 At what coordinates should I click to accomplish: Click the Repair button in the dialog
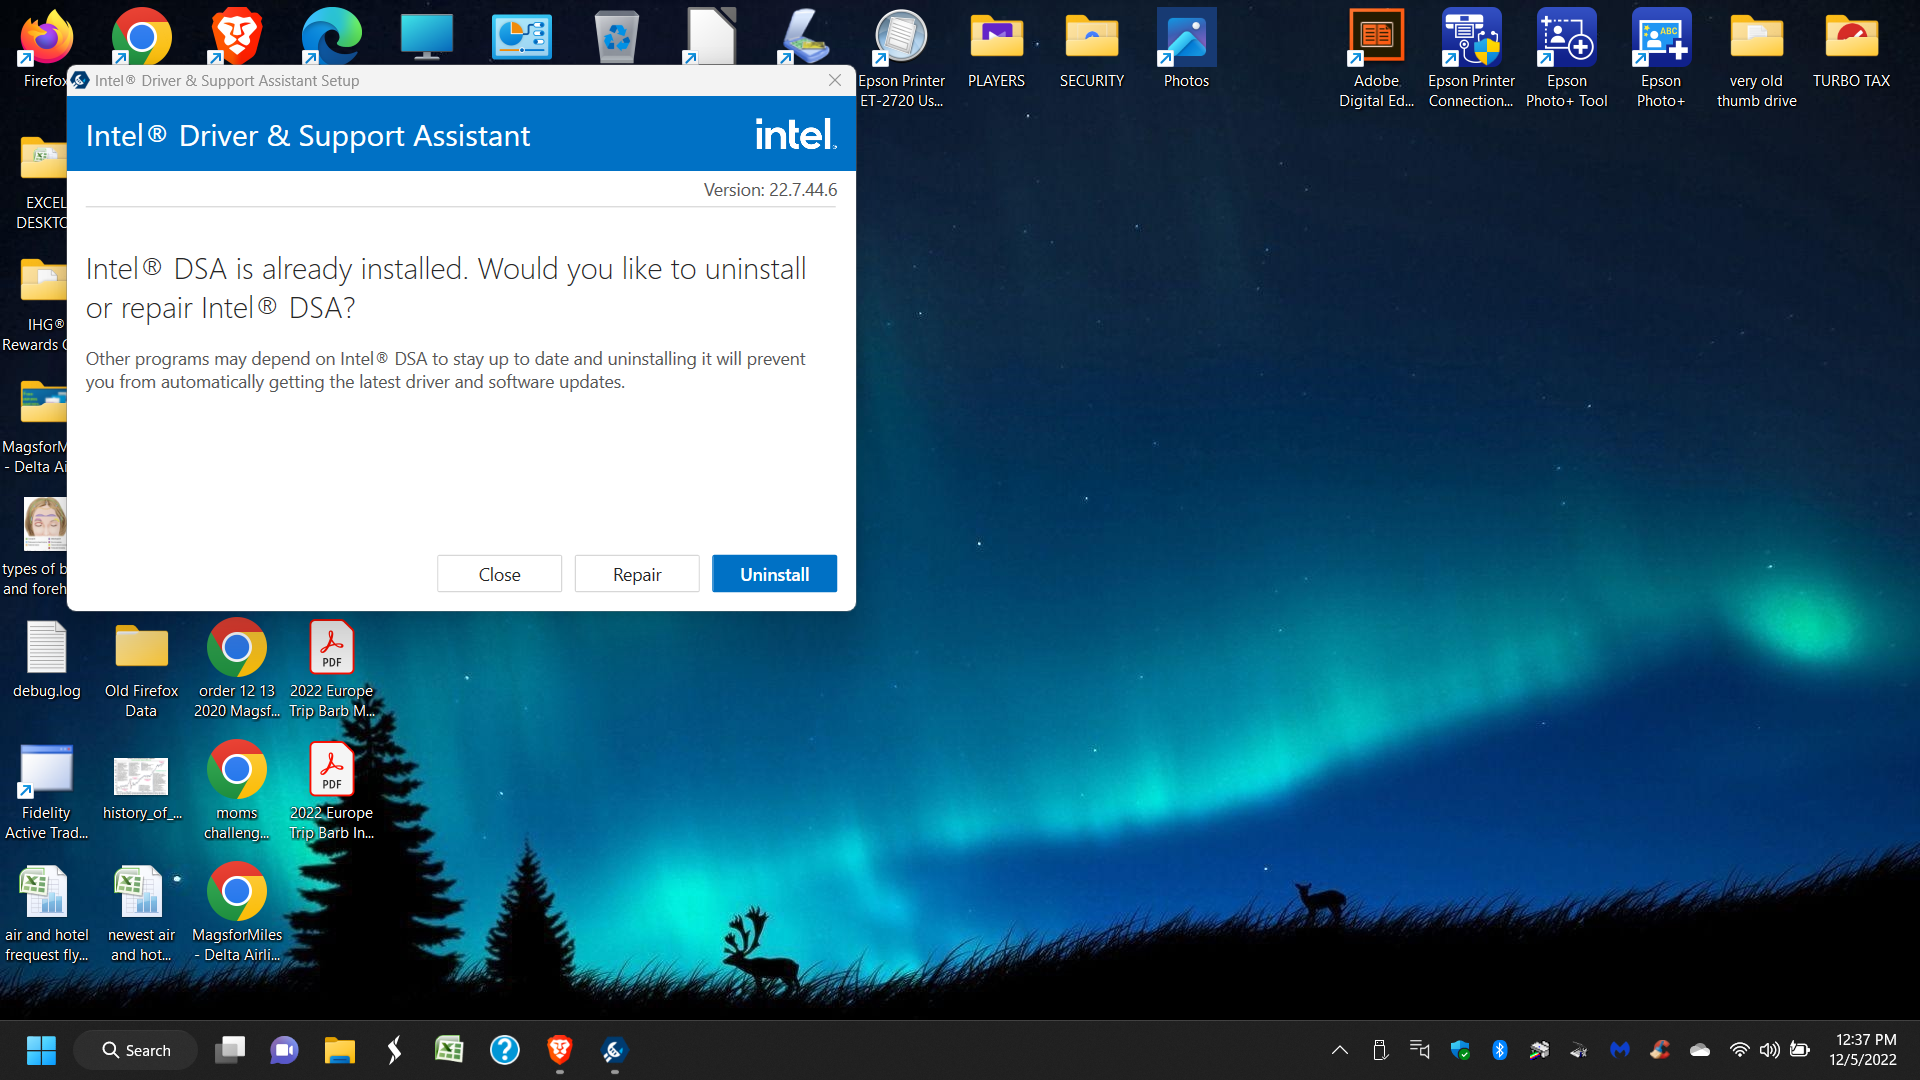pos(636,573)
